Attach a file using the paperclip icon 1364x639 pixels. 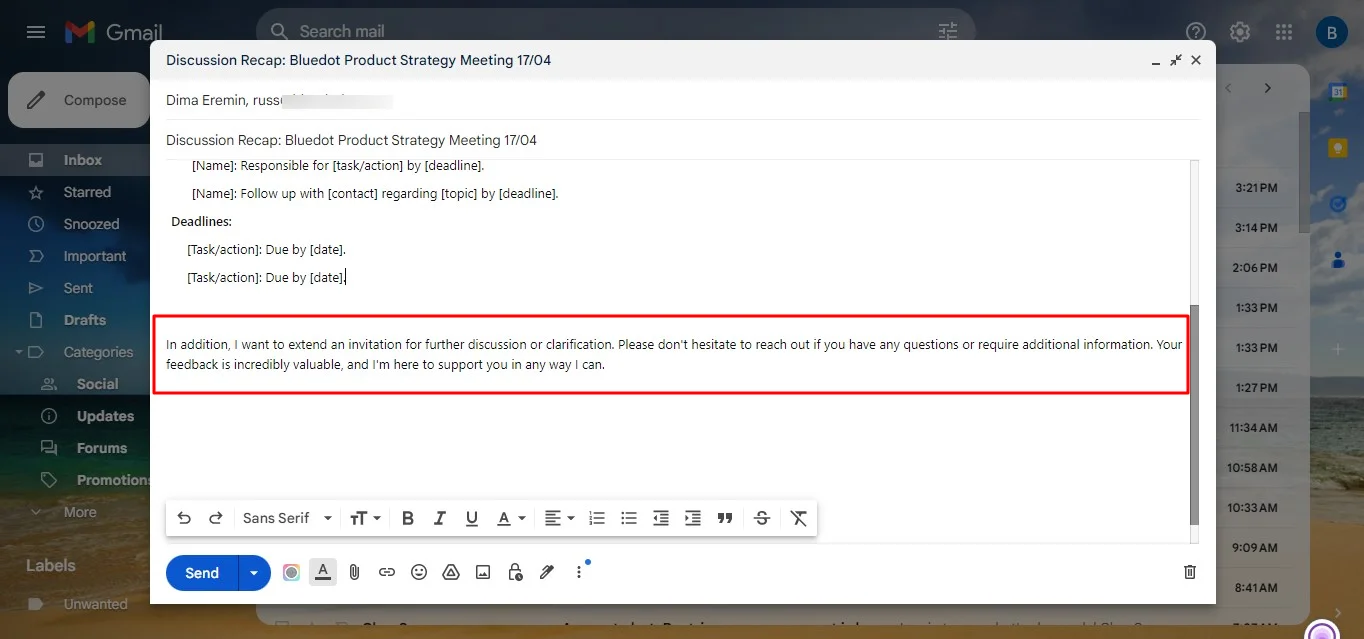click(354, 571)
